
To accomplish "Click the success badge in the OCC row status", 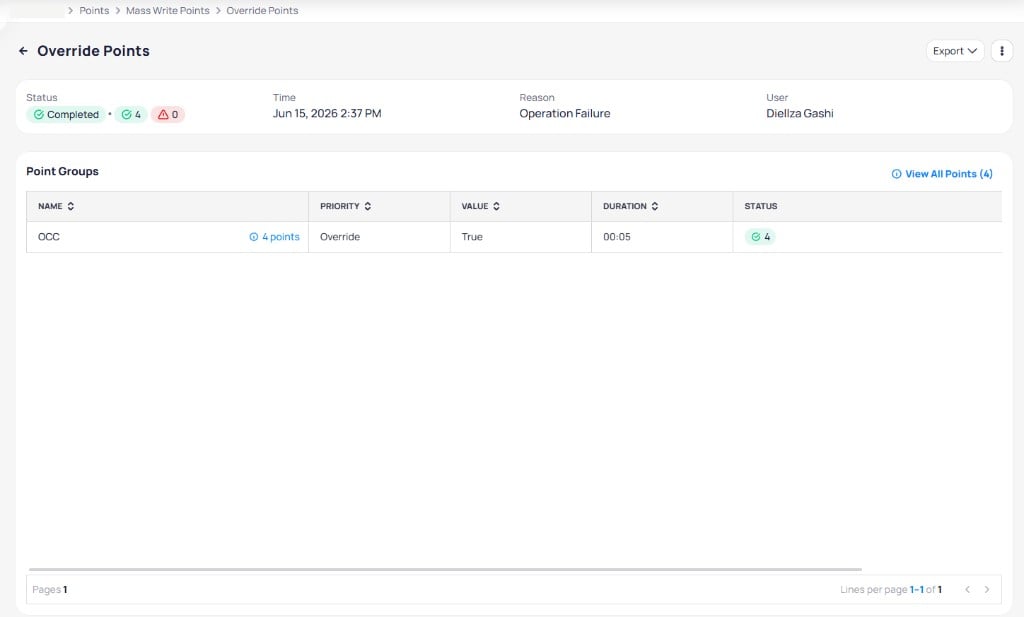I will pos(760,237).
